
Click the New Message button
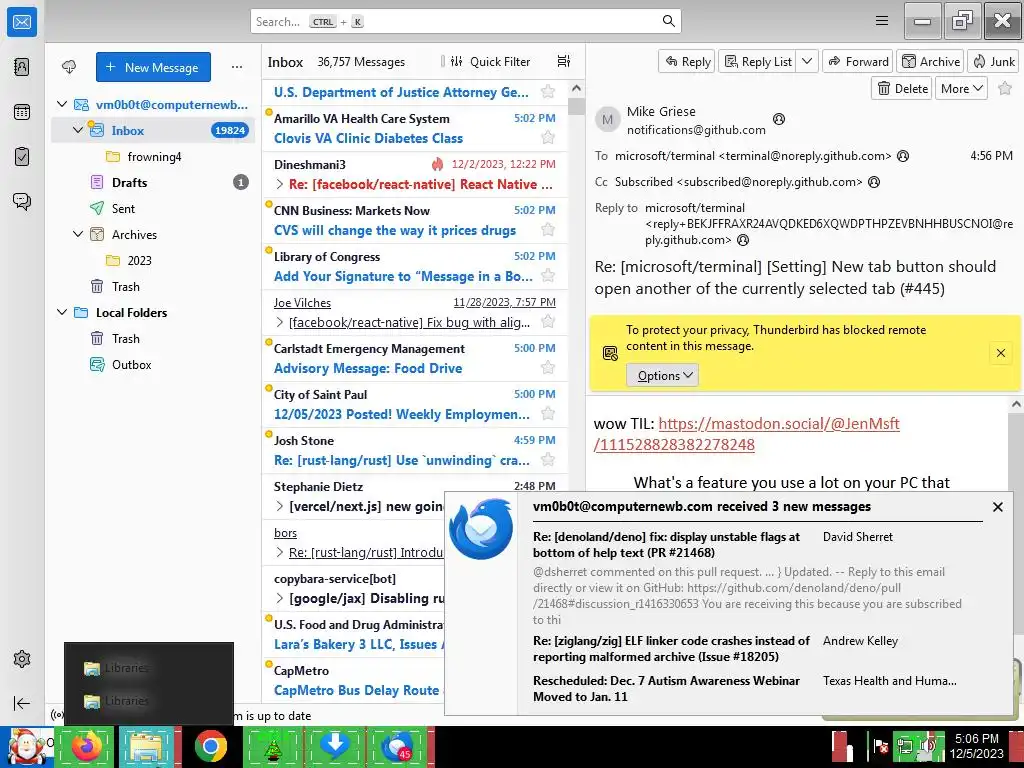coord(153,67)
